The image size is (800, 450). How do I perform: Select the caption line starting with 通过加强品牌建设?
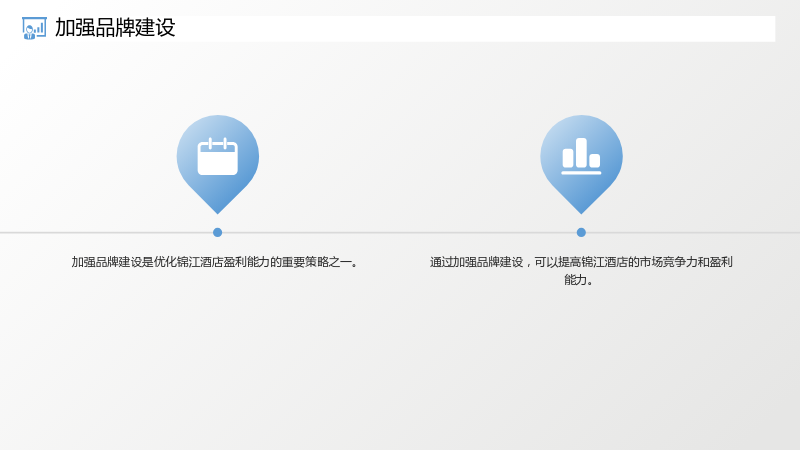pyautogui.click(x=581, y=262)
